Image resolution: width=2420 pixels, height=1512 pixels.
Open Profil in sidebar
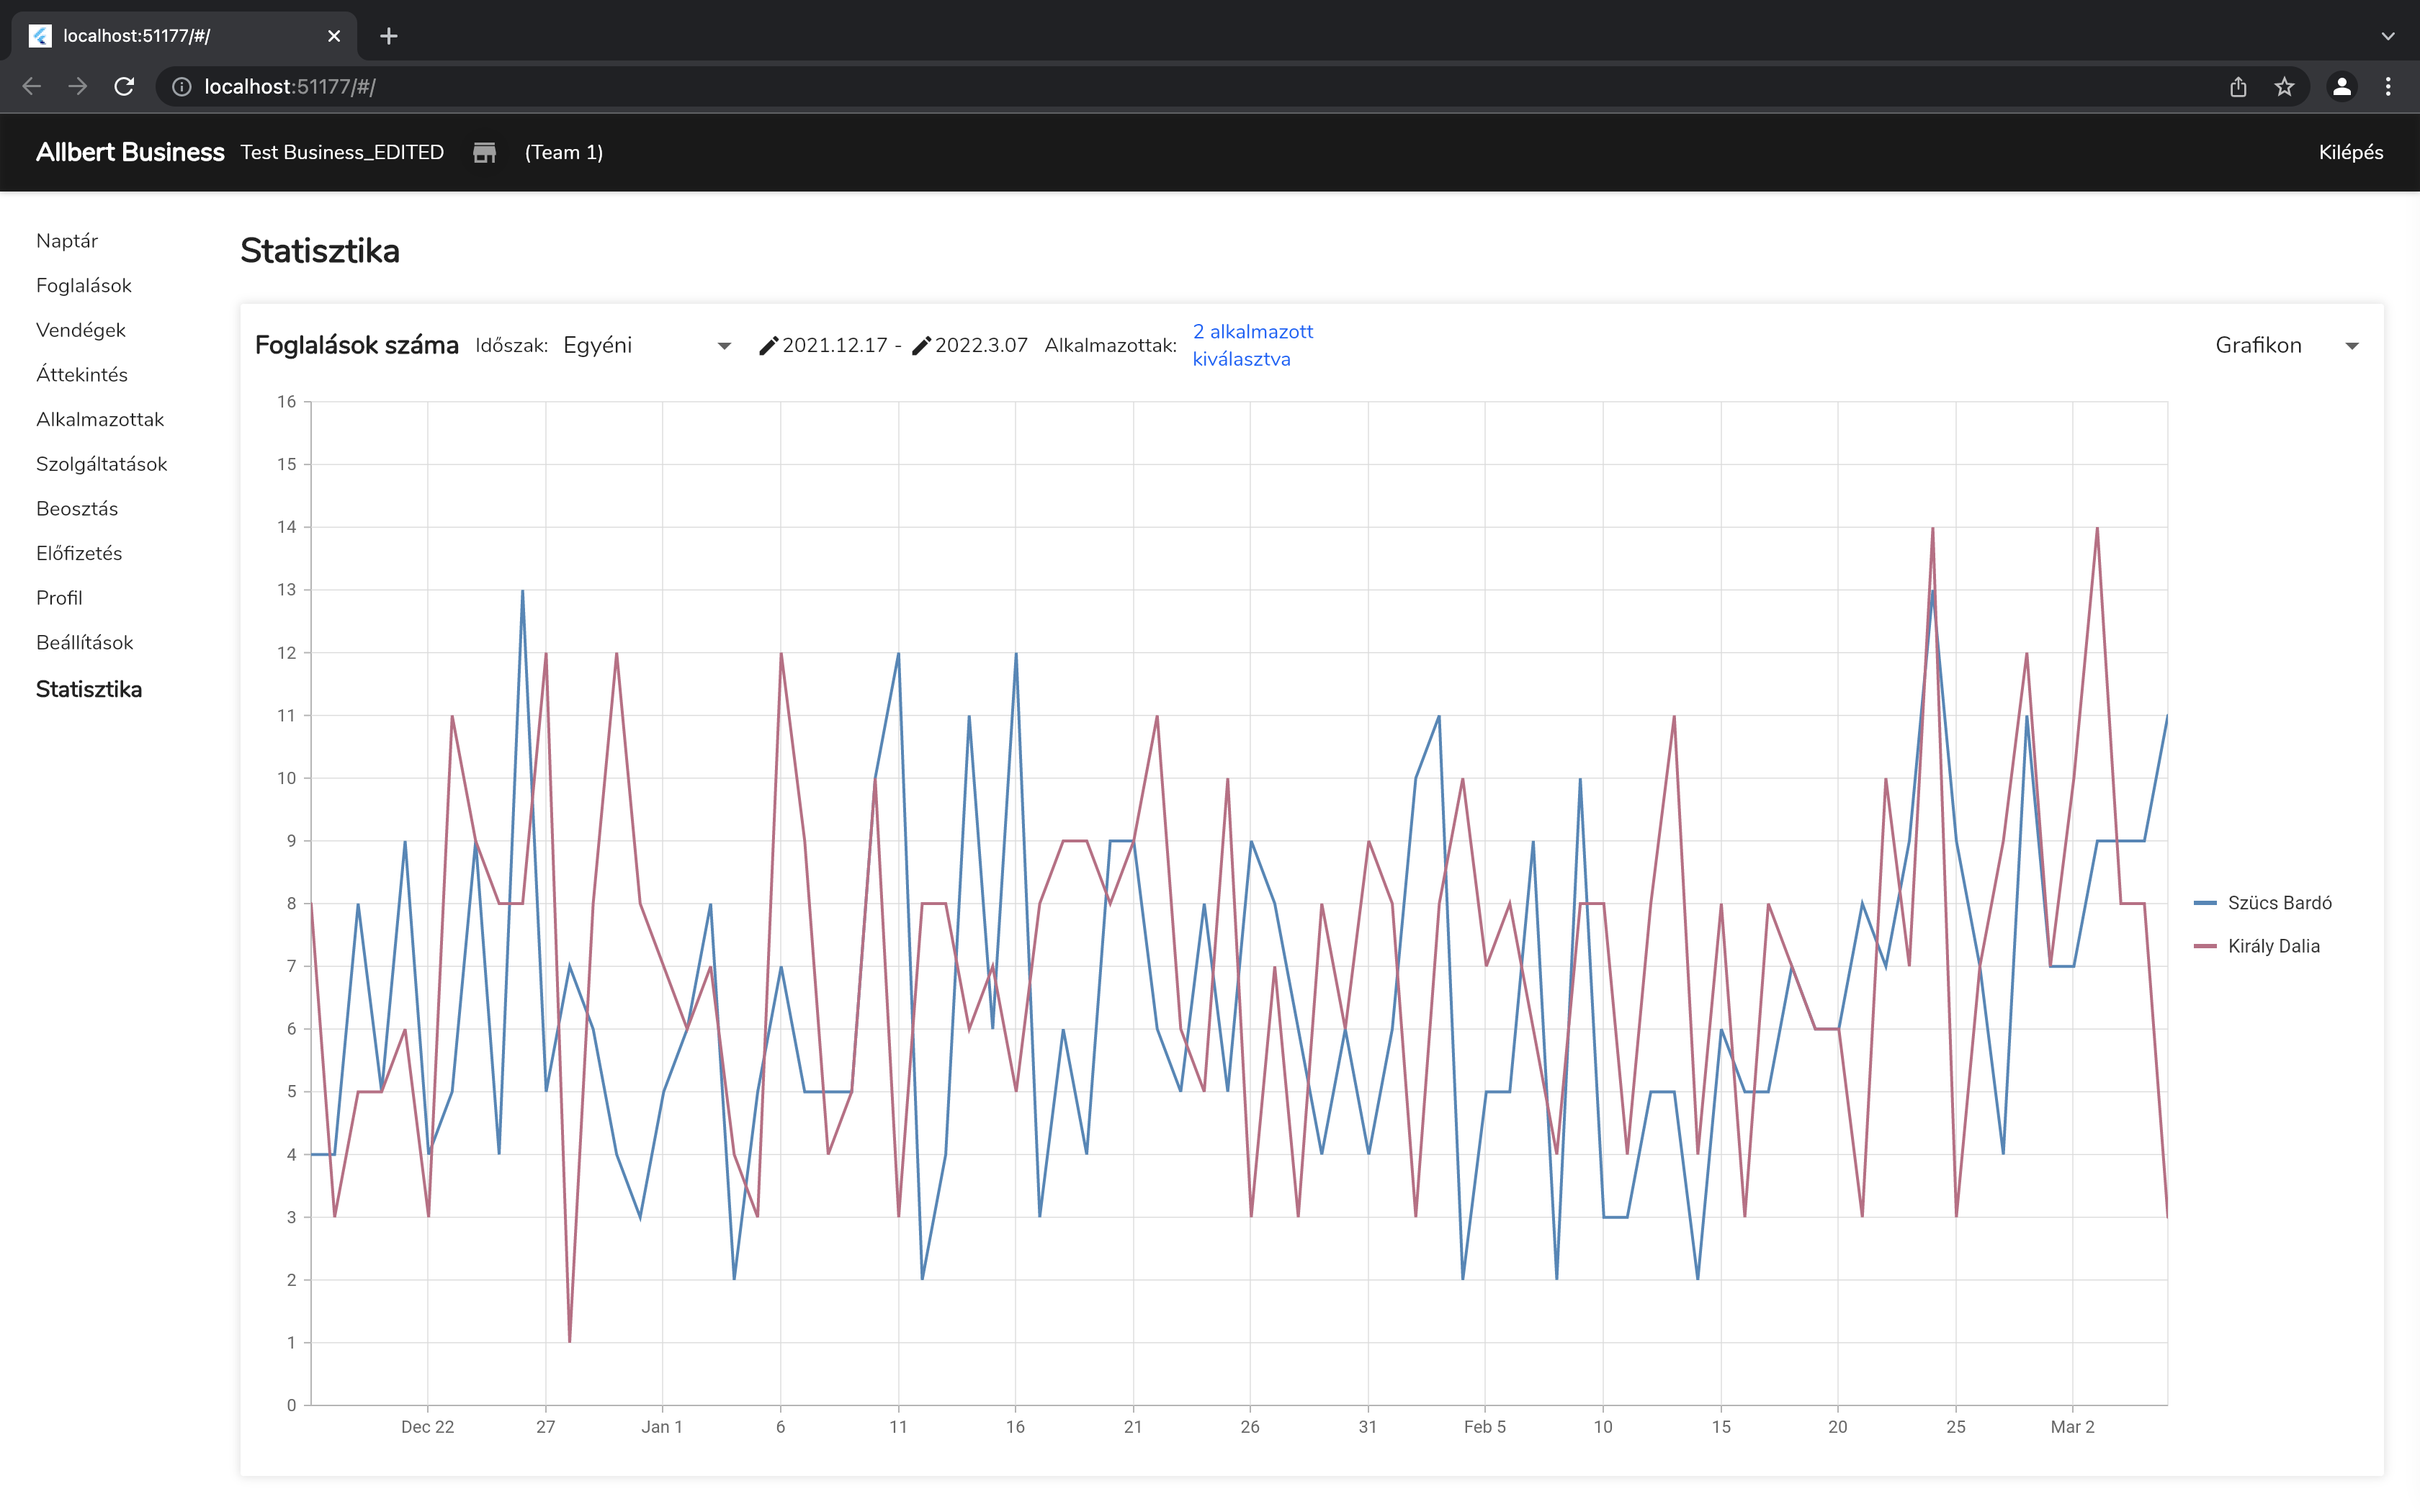[59, 598]
